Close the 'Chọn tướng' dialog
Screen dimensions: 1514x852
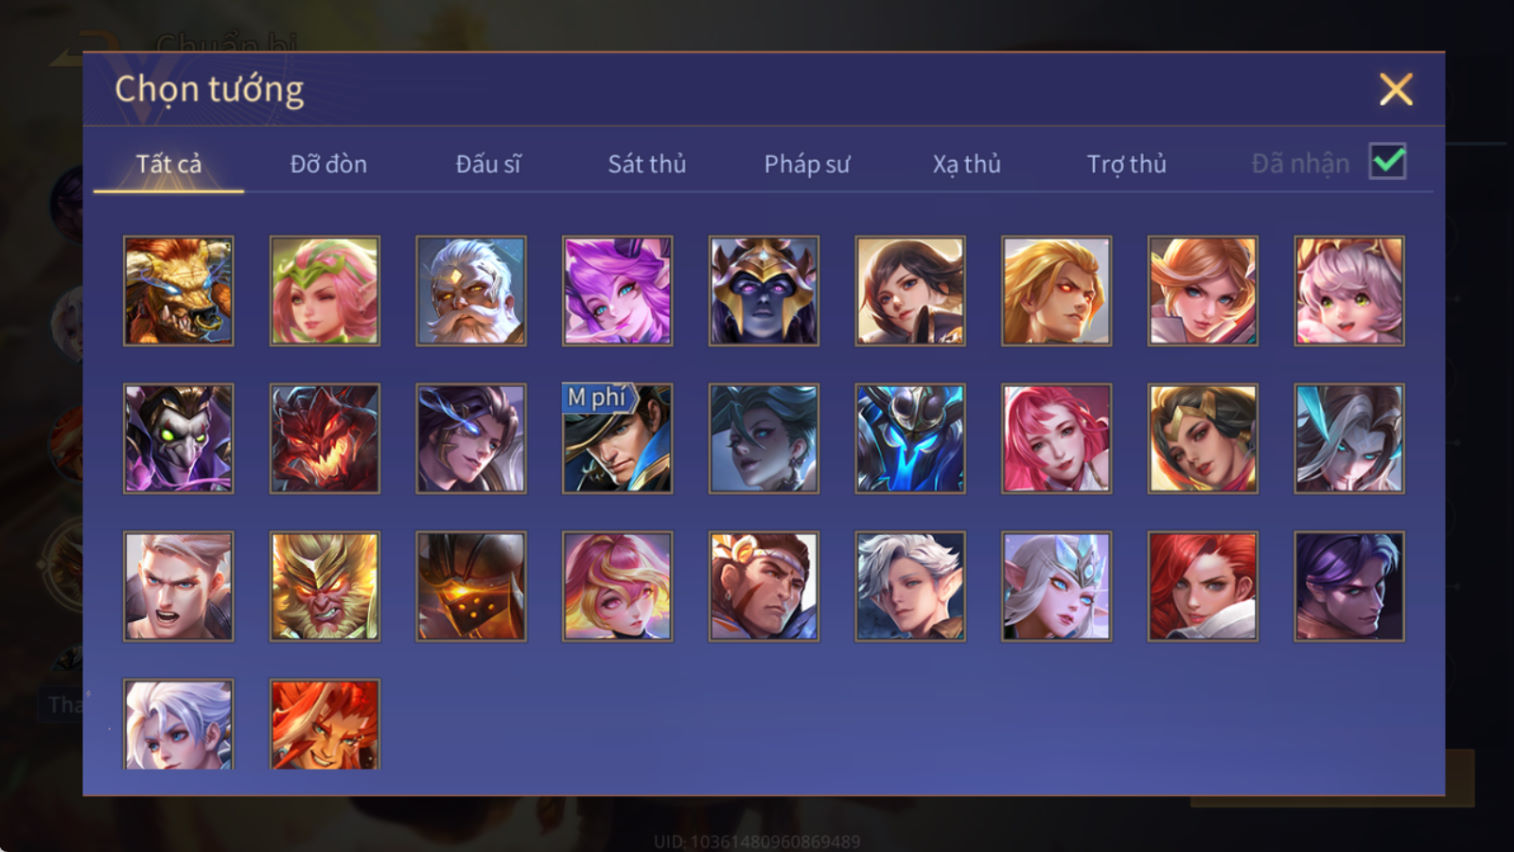point(1396,90)
